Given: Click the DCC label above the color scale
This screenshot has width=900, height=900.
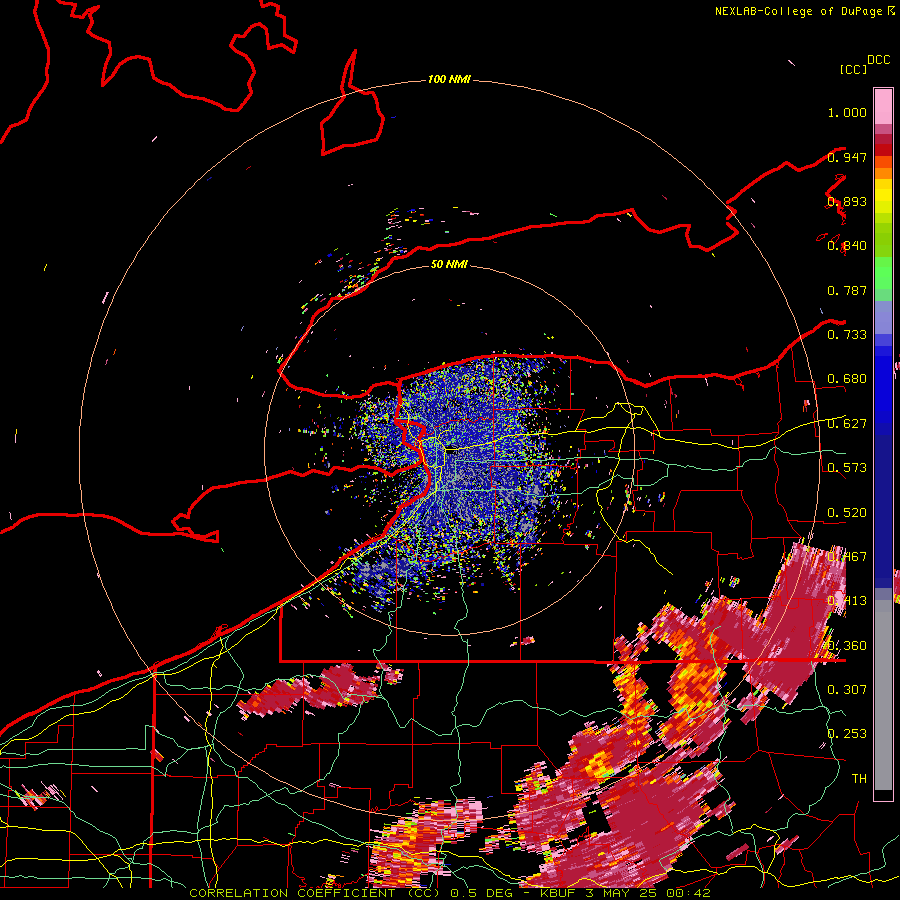Looking at the screenshot, I should tap(879, 60).
